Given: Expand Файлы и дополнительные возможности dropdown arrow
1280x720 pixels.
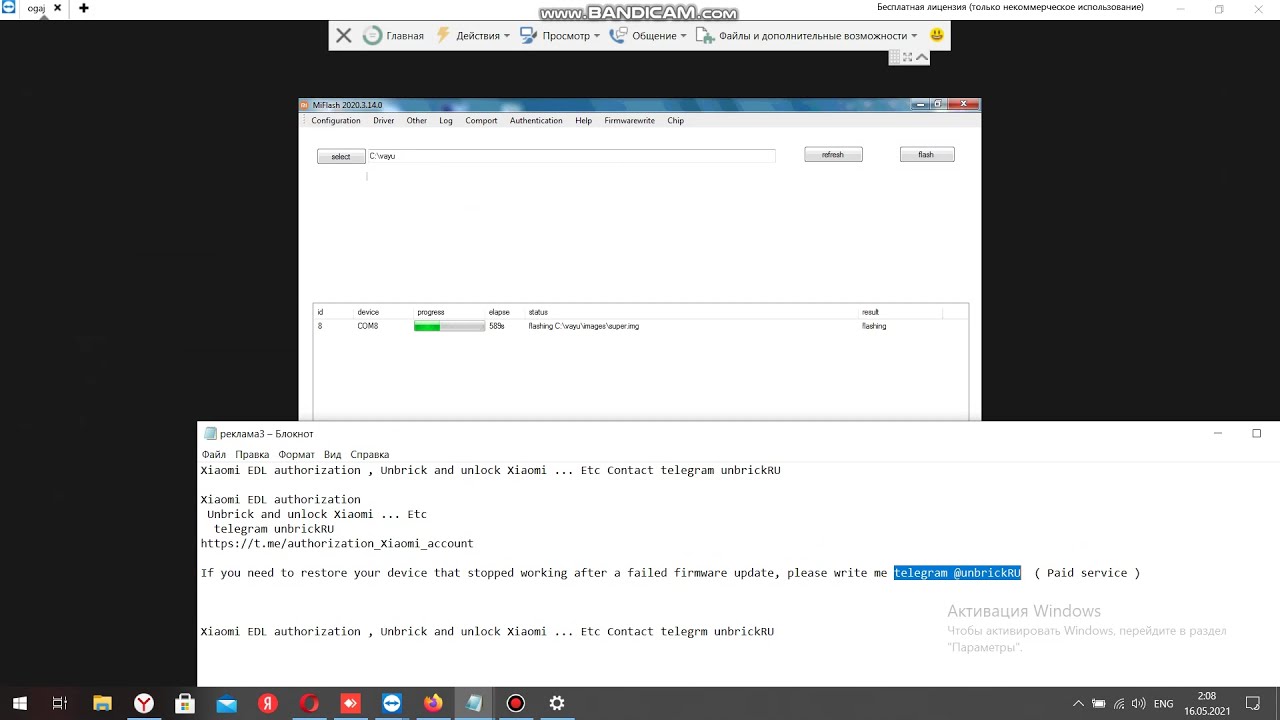Looking at the screenshot, I should (914, 36).
